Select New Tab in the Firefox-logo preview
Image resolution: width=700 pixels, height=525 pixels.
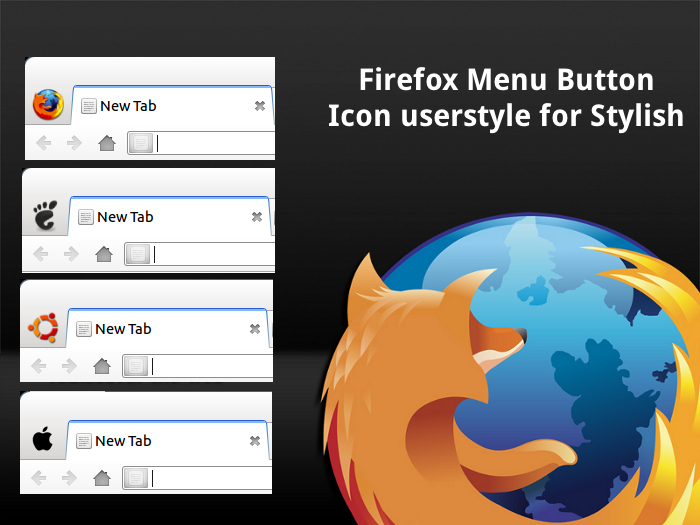click(x=172, y=106)
